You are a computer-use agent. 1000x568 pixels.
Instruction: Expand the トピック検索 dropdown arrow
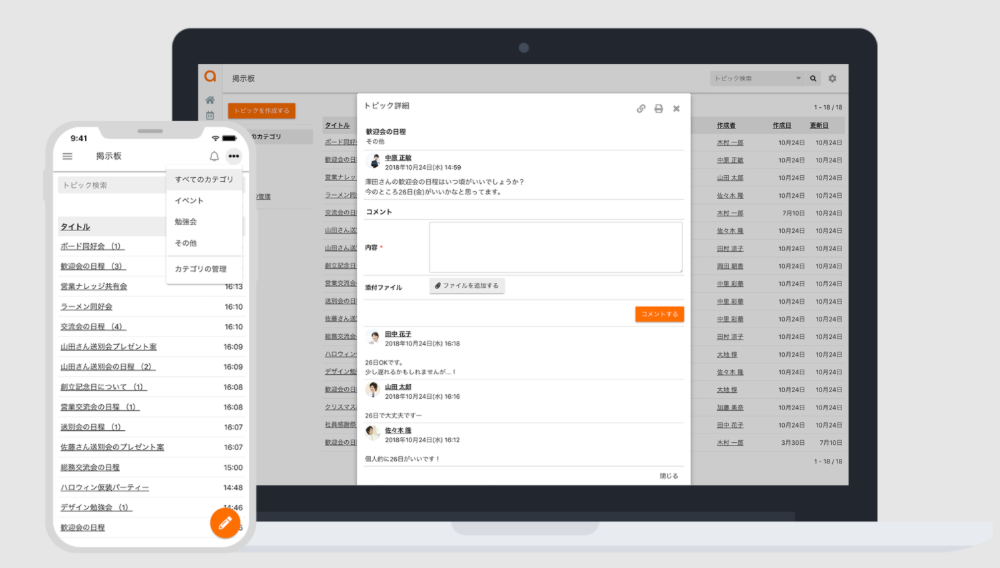[x=798, y=78]
